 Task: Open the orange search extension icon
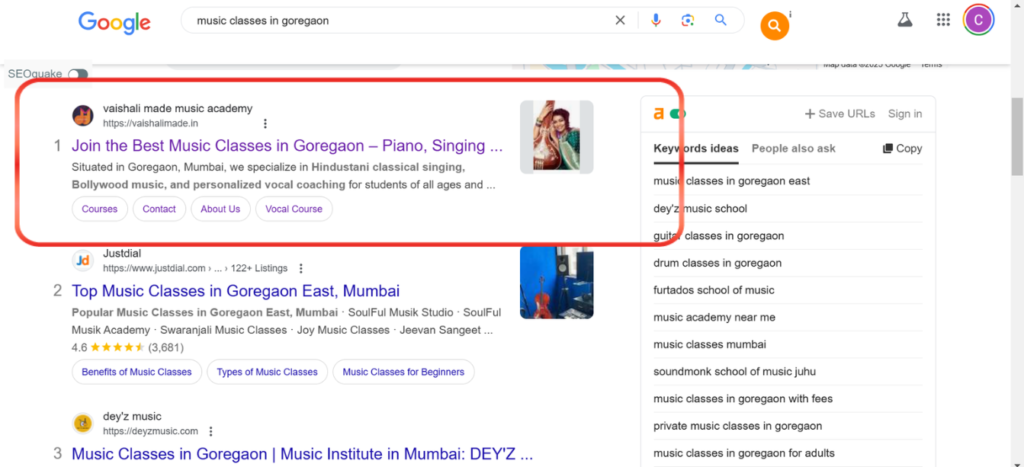(x=775, y=26)
